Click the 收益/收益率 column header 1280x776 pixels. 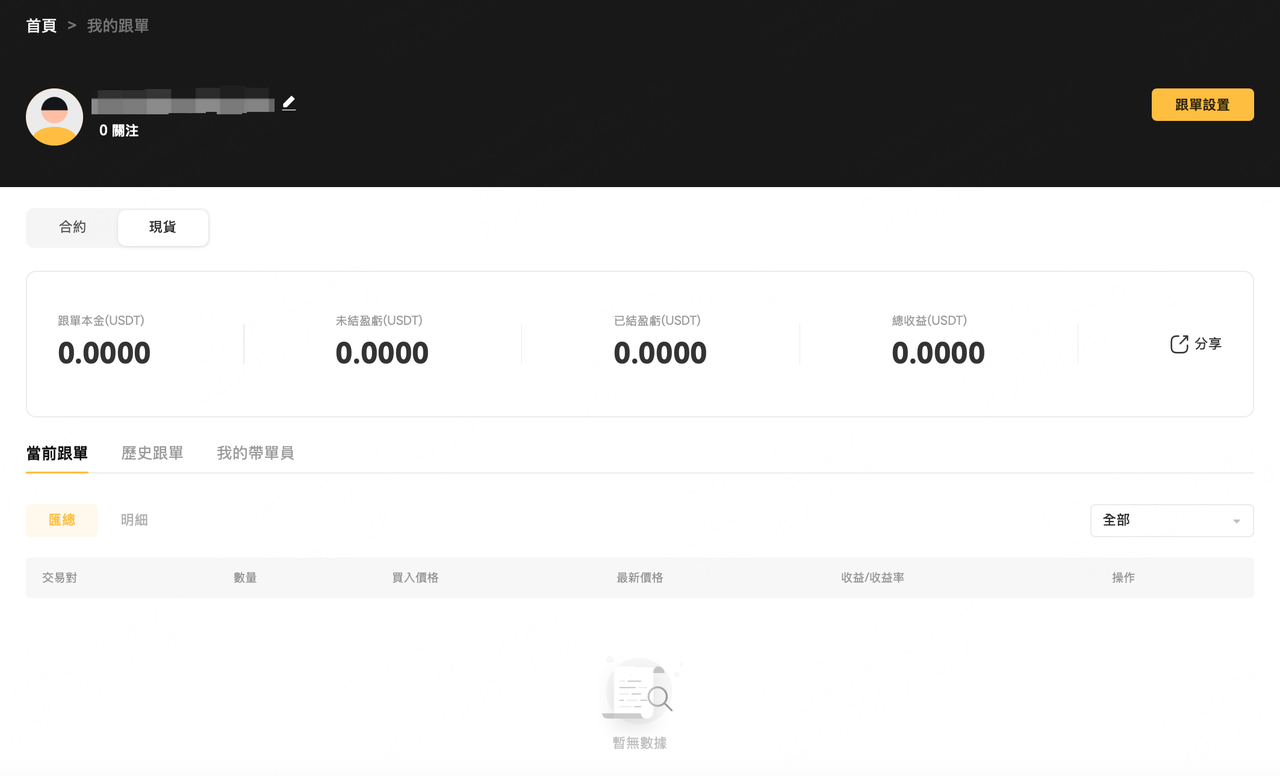[x=873, y=578]
